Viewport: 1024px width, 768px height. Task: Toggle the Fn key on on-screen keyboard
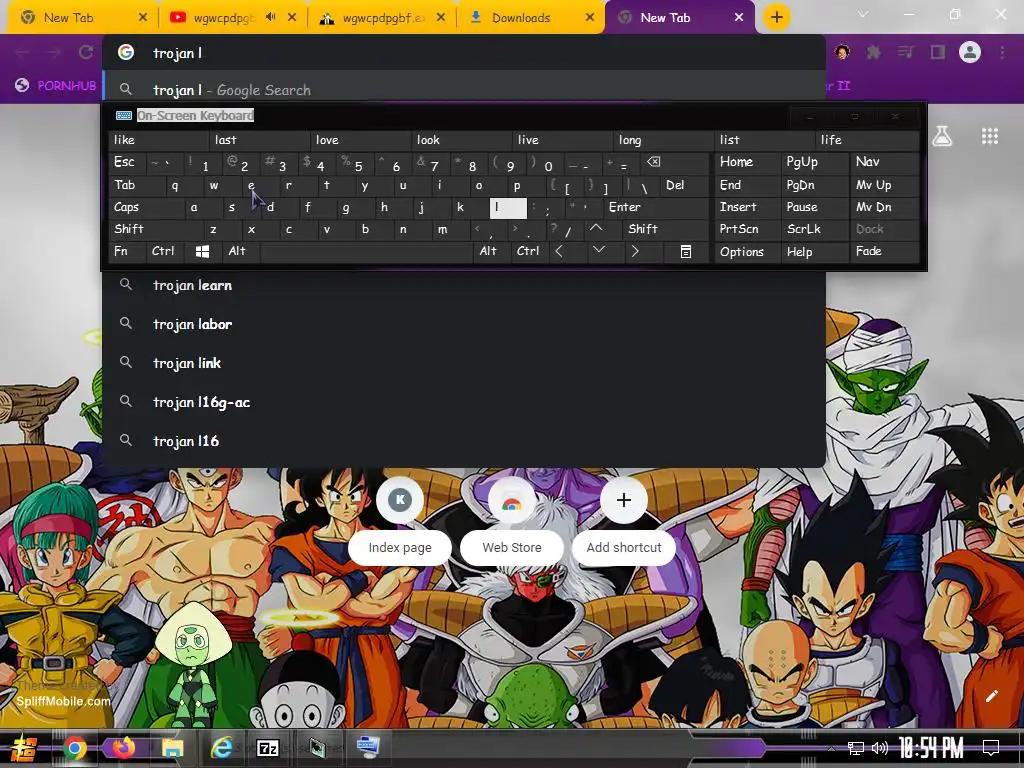pos(127,251)
